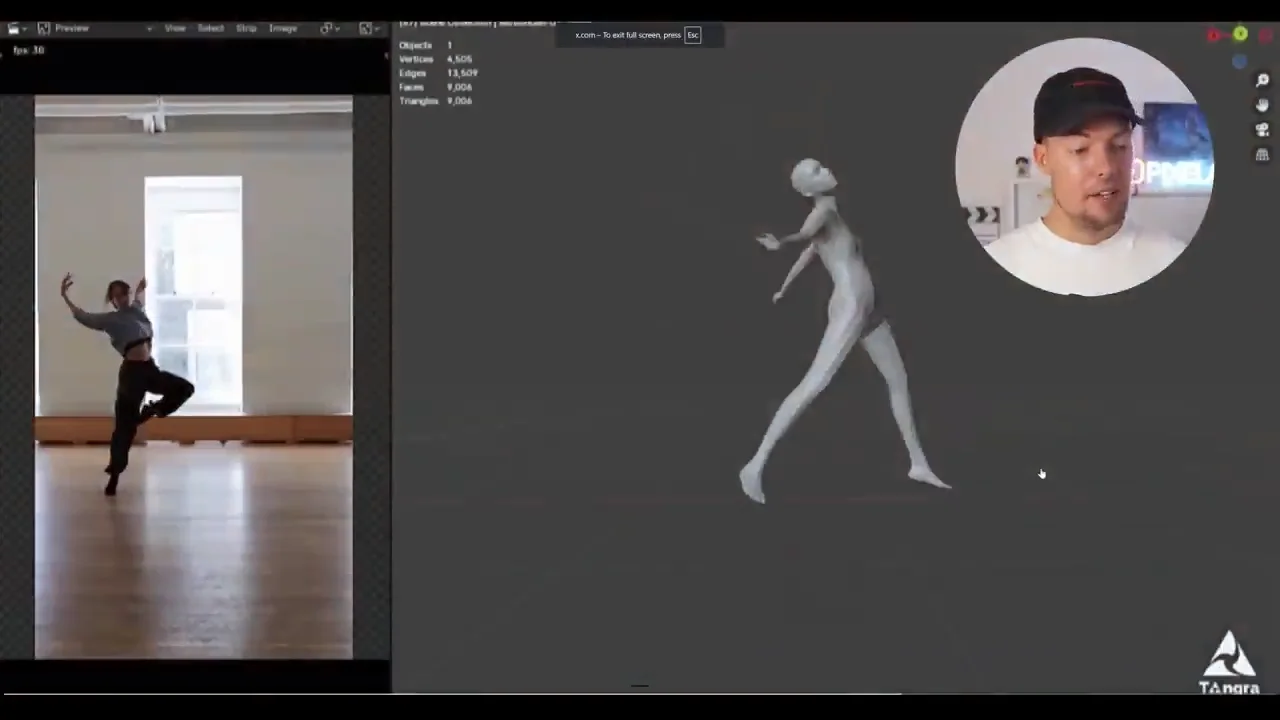Click the 'Objects 1' statistic
Image resolution: width=1280 pixels, height=720 pixels.
425,45
